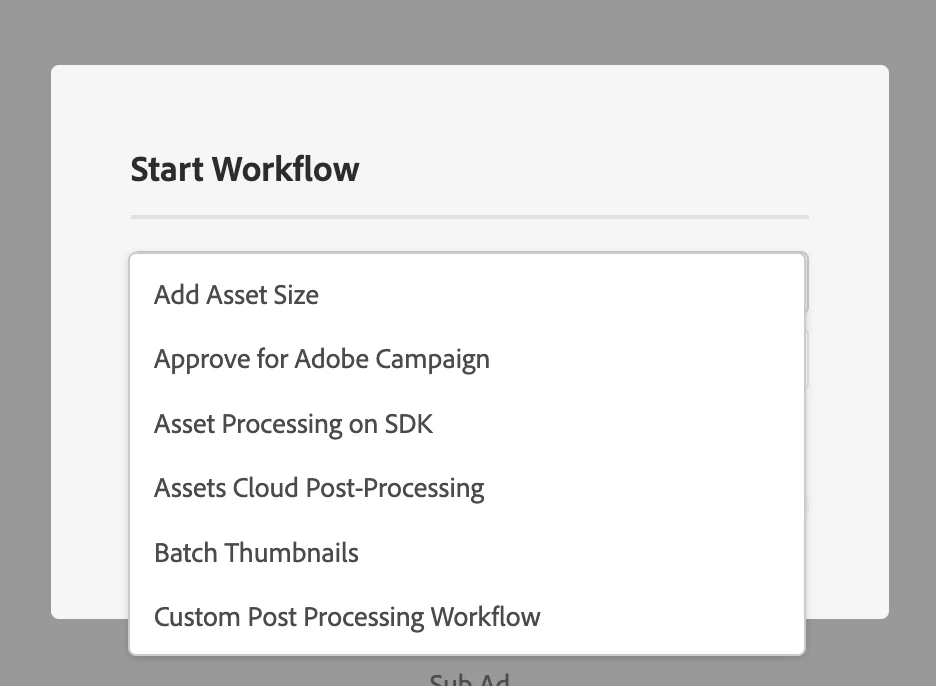Click the partially visible Sub Ad text

coord(469,680)
